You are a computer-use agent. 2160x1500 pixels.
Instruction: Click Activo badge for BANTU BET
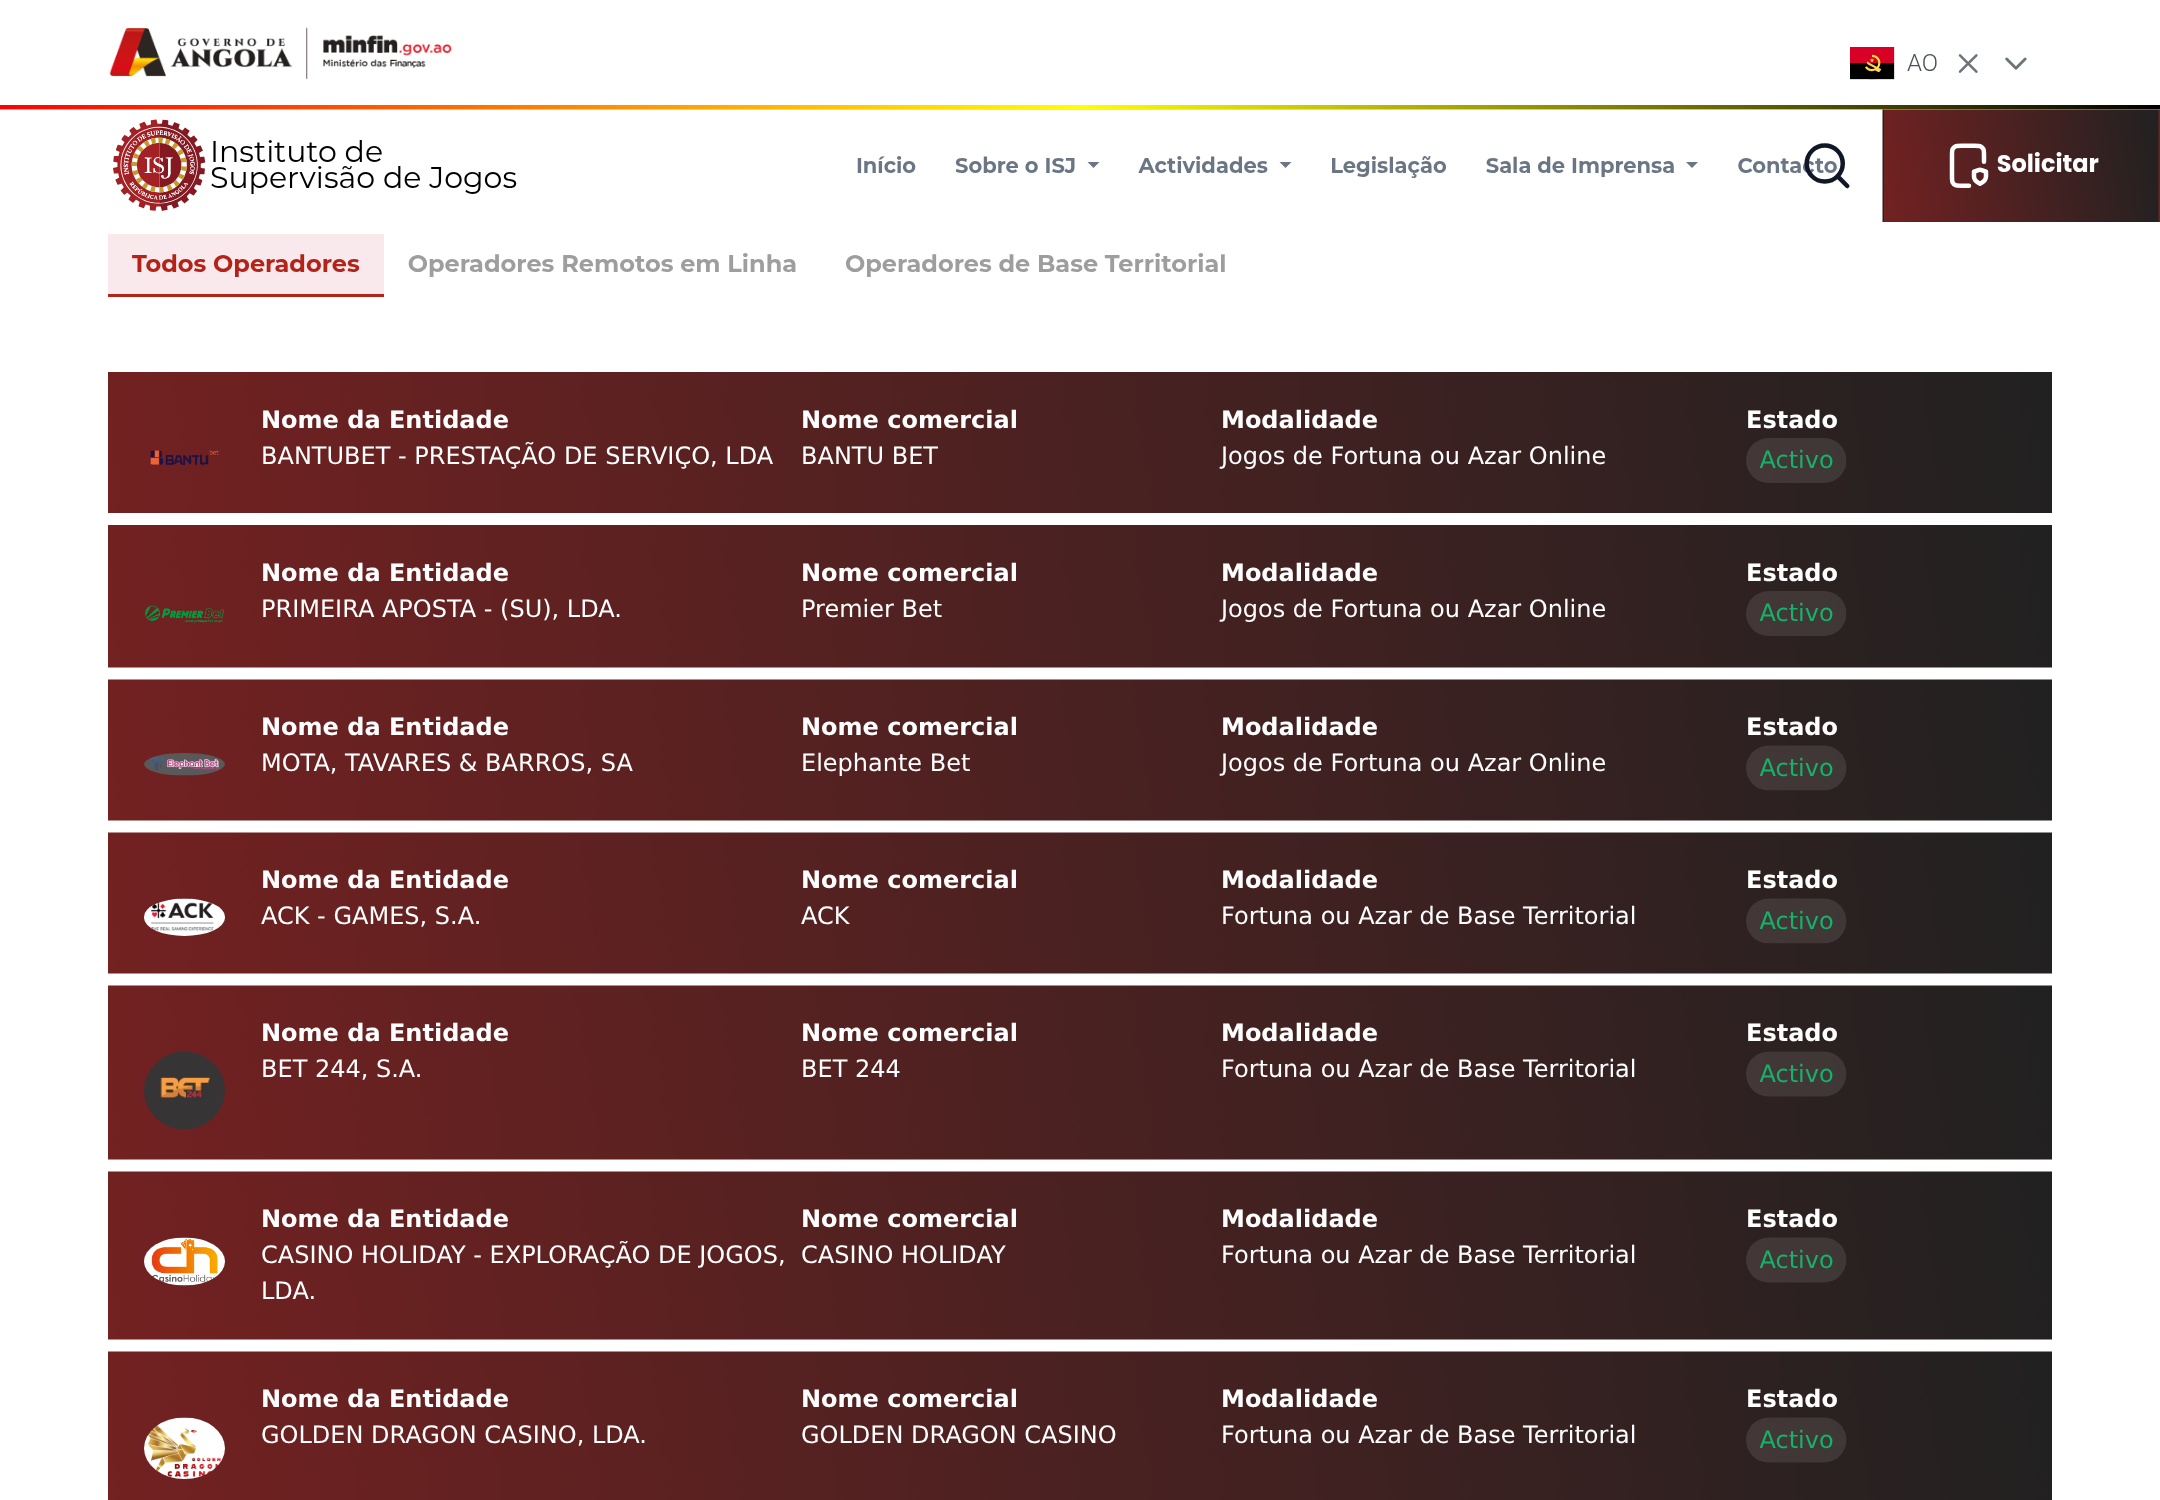pyautogui.click(x=1796, y=460)
